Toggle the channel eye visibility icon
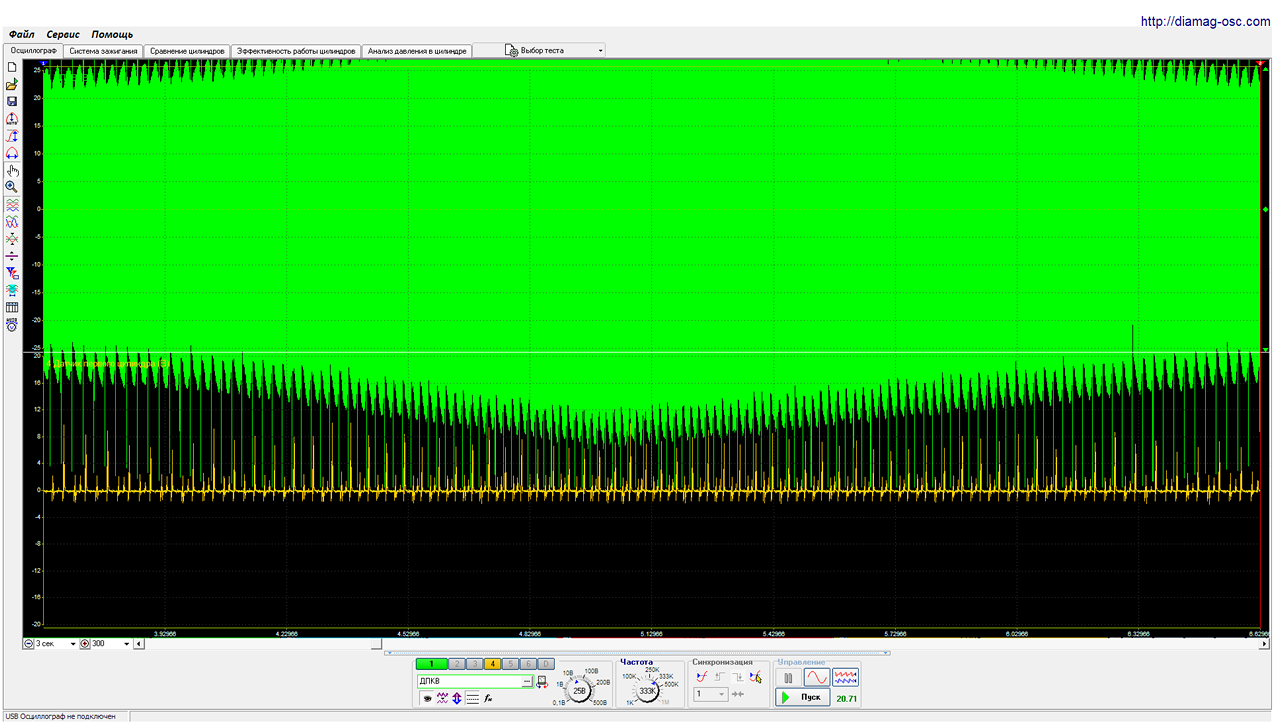Screen dimensions: 1280x725 427,698
